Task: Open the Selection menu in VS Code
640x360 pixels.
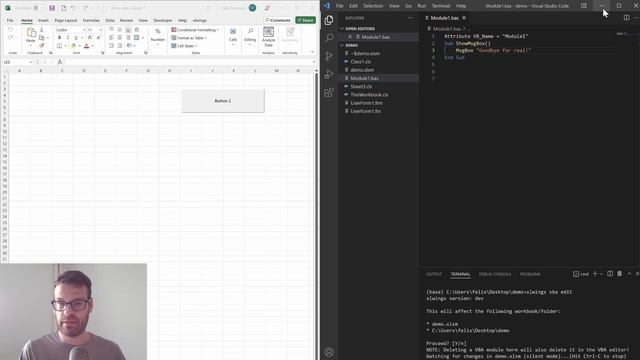Action: click(373, 6)
